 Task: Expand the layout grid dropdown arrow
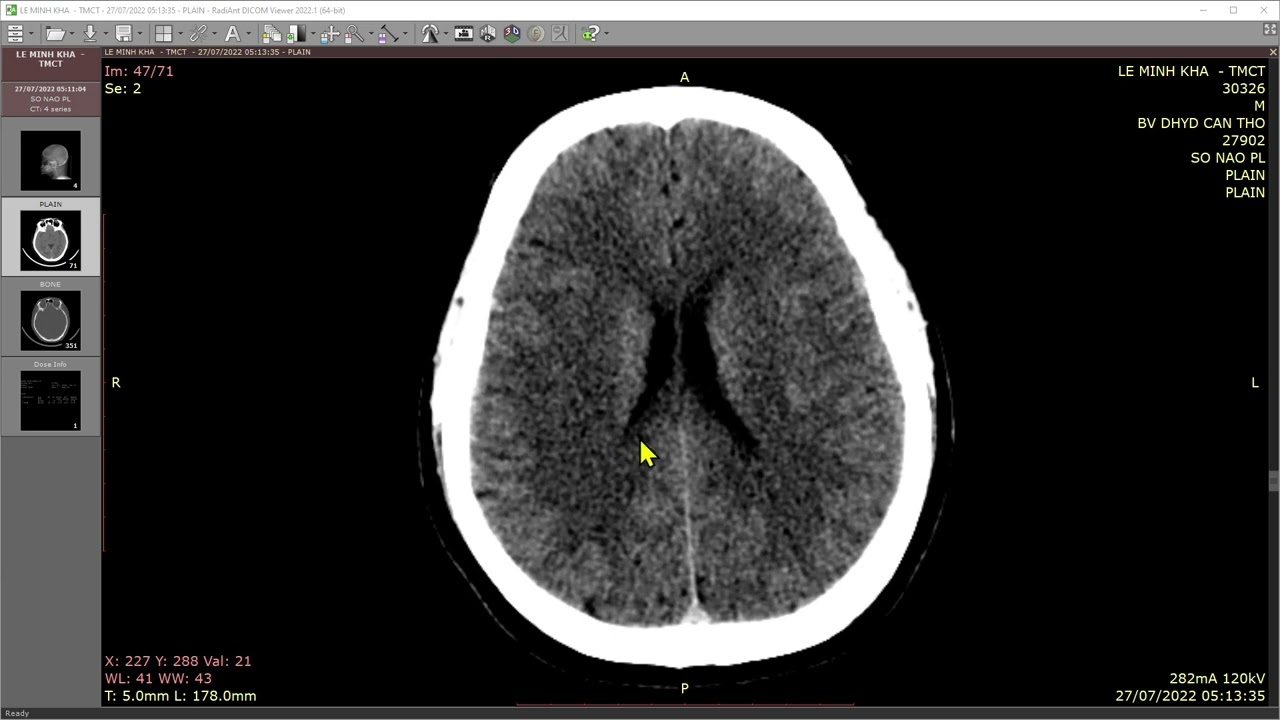(x=180, y=34)
